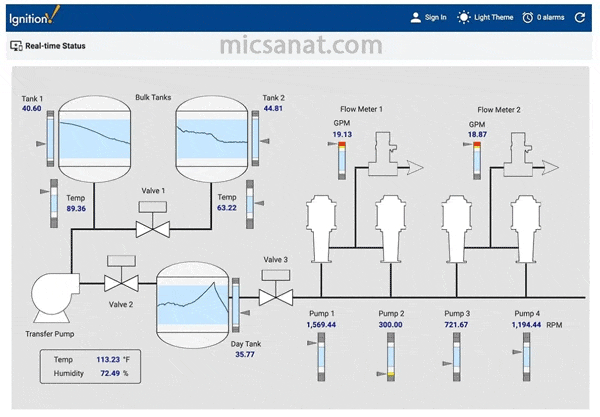Screen dimensions: 600x417
Task: Toggle the Valve 1 symbol
Action: pyautogui.click(x=153, y=219)
